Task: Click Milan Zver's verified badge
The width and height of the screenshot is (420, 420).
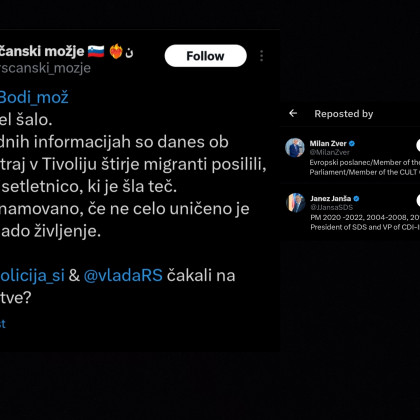Action: (352, 144)
